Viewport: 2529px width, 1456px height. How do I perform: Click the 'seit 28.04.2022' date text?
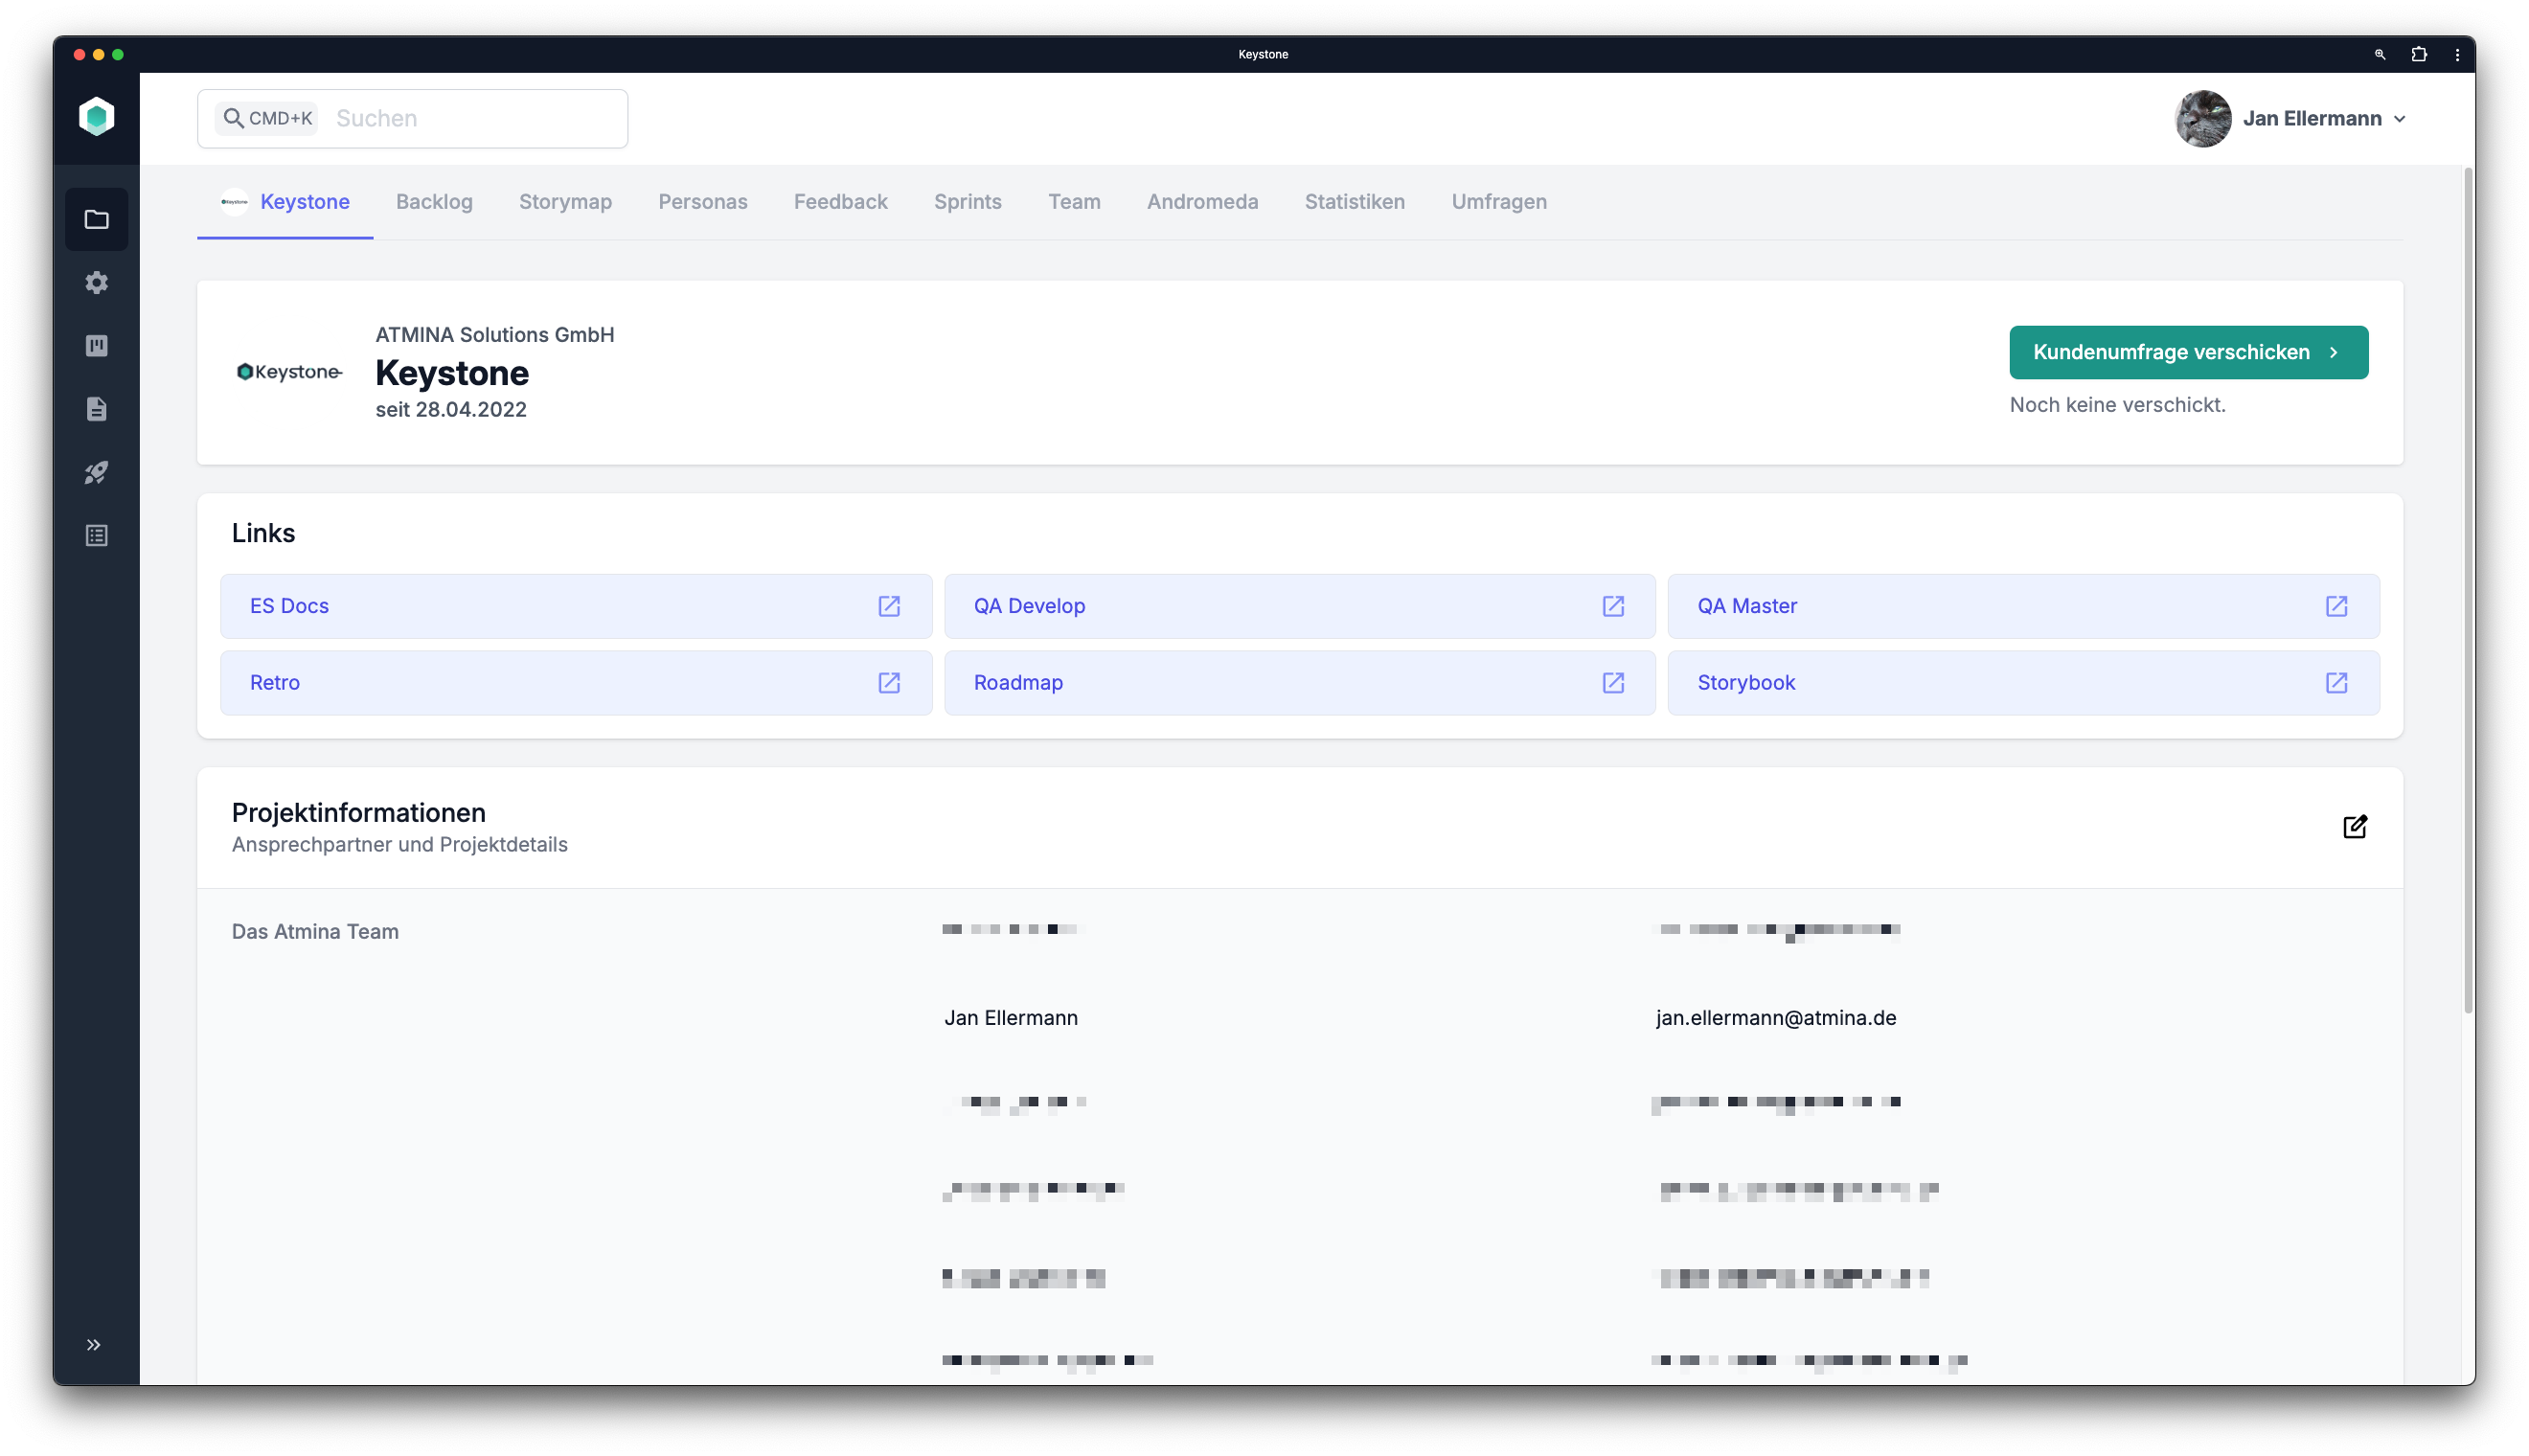click(x=450, y=410)
